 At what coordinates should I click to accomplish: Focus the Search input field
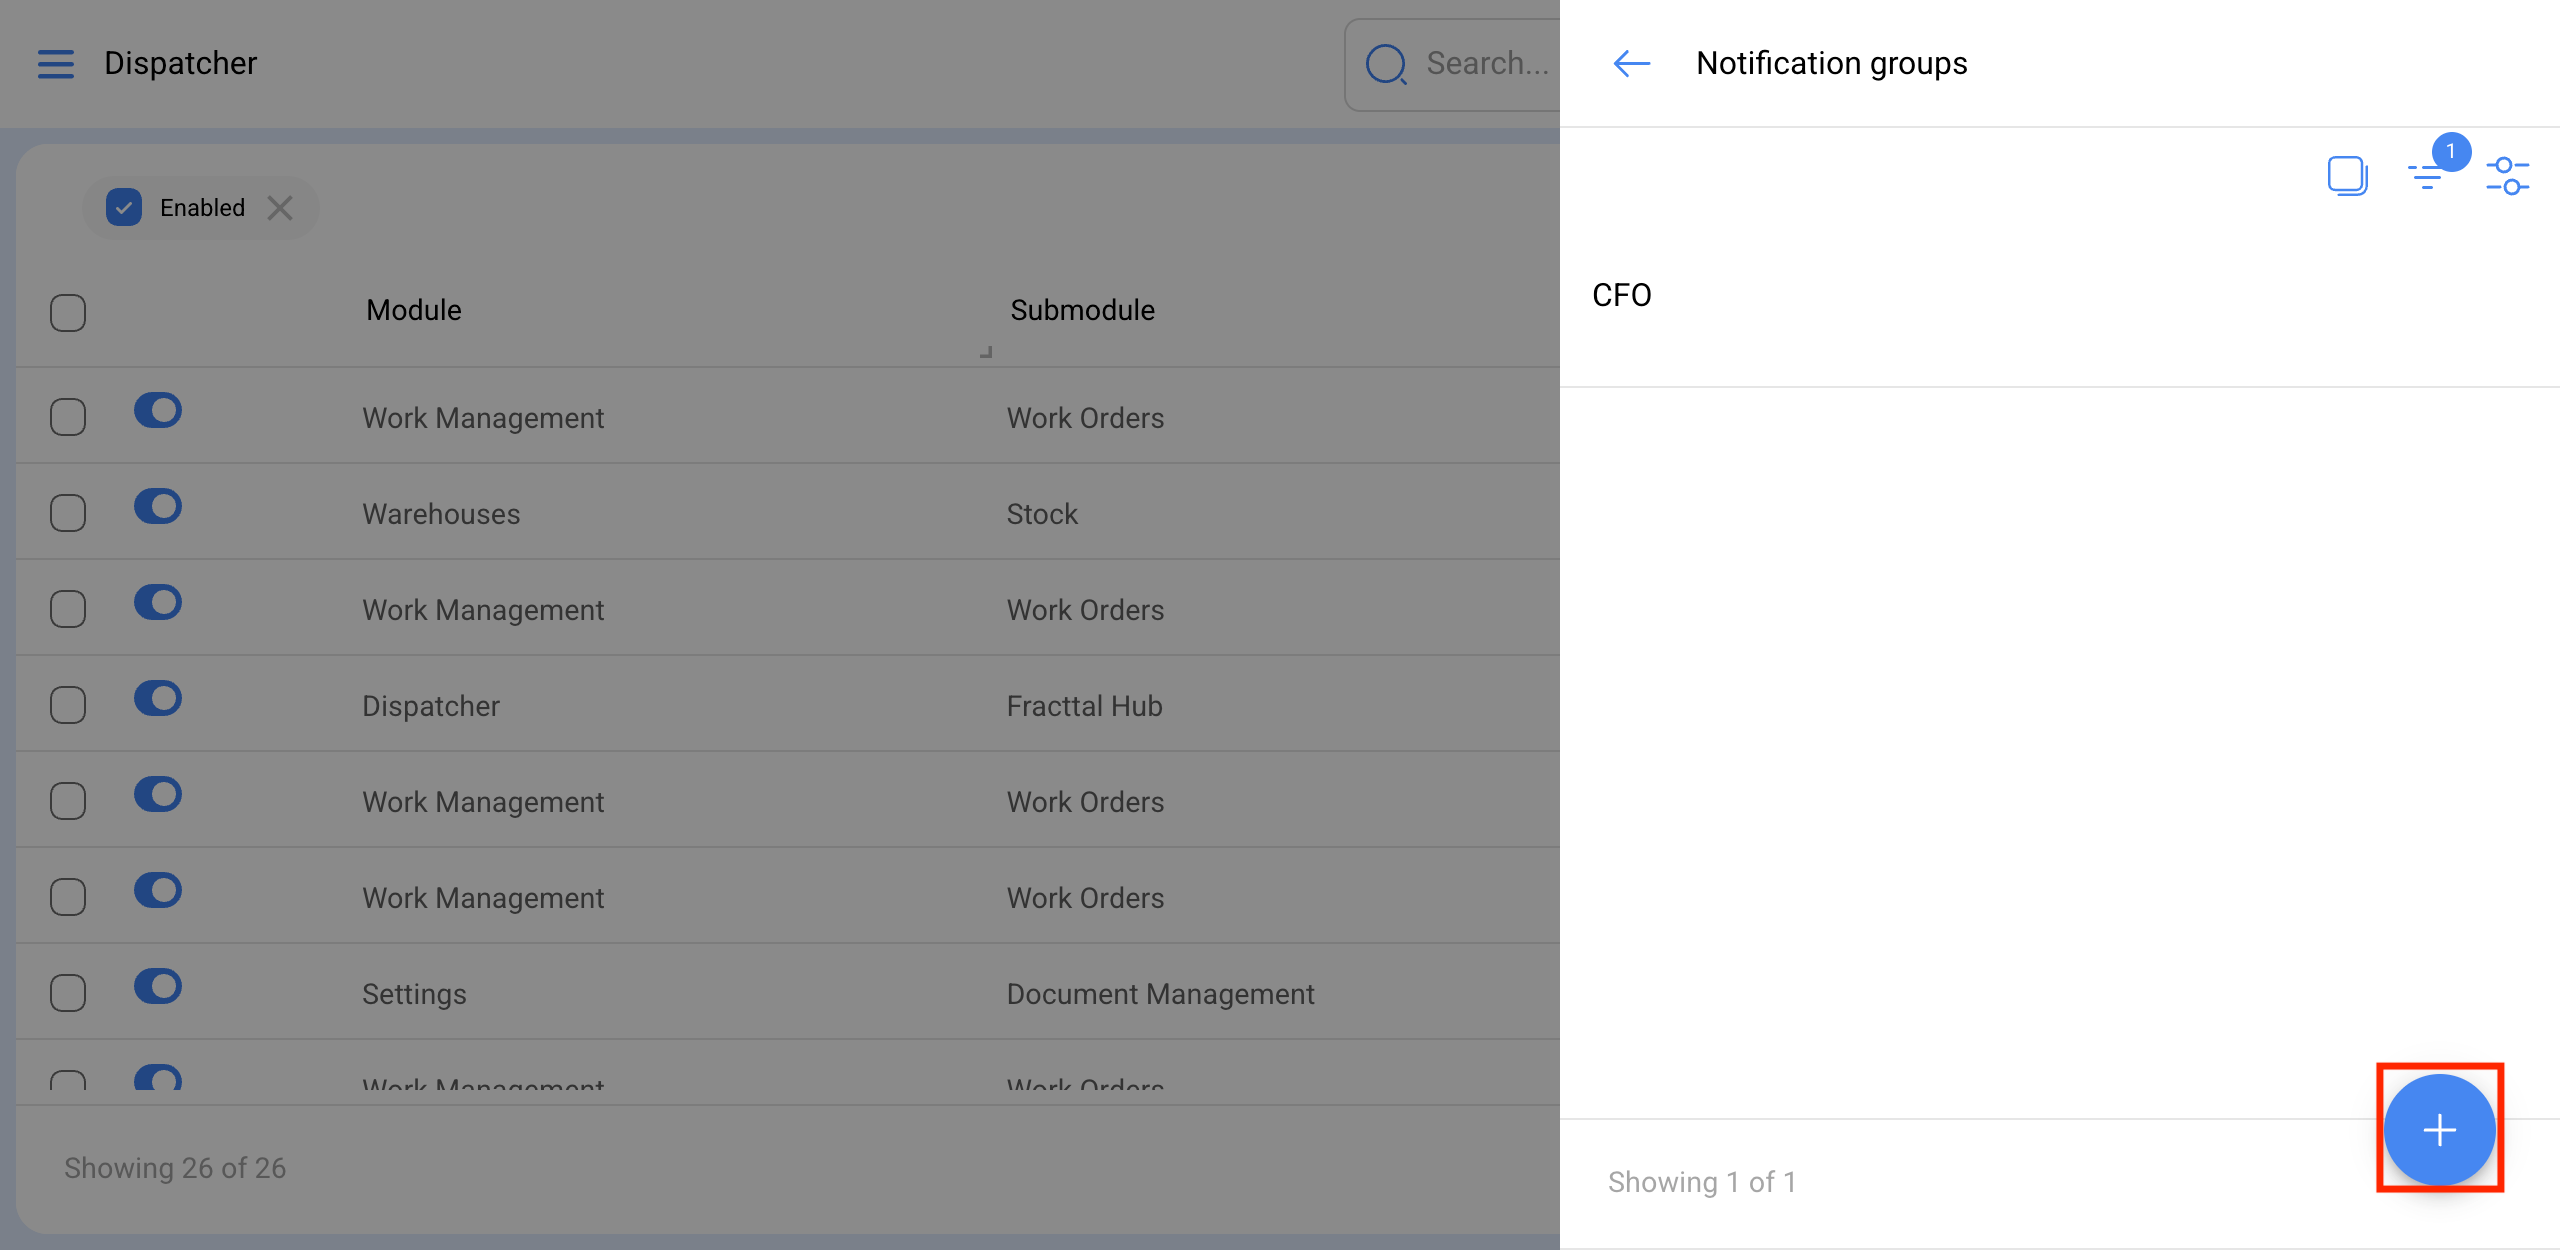click(1453, 64)
